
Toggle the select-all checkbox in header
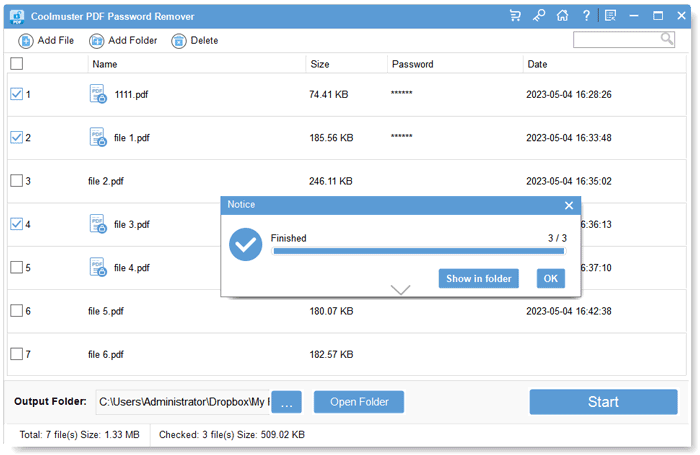[17, 64]
